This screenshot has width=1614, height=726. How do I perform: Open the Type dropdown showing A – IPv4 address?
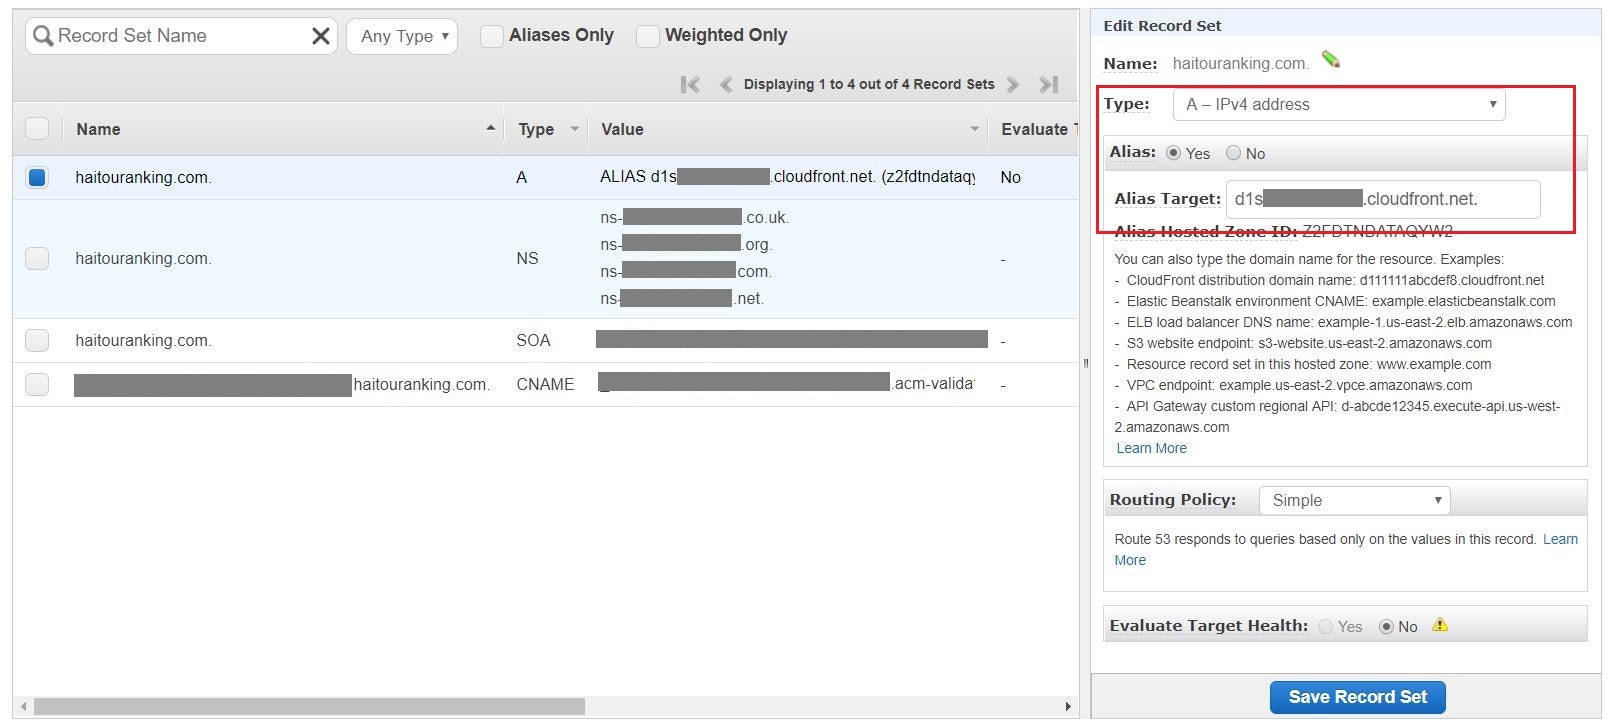point(1339,104)
